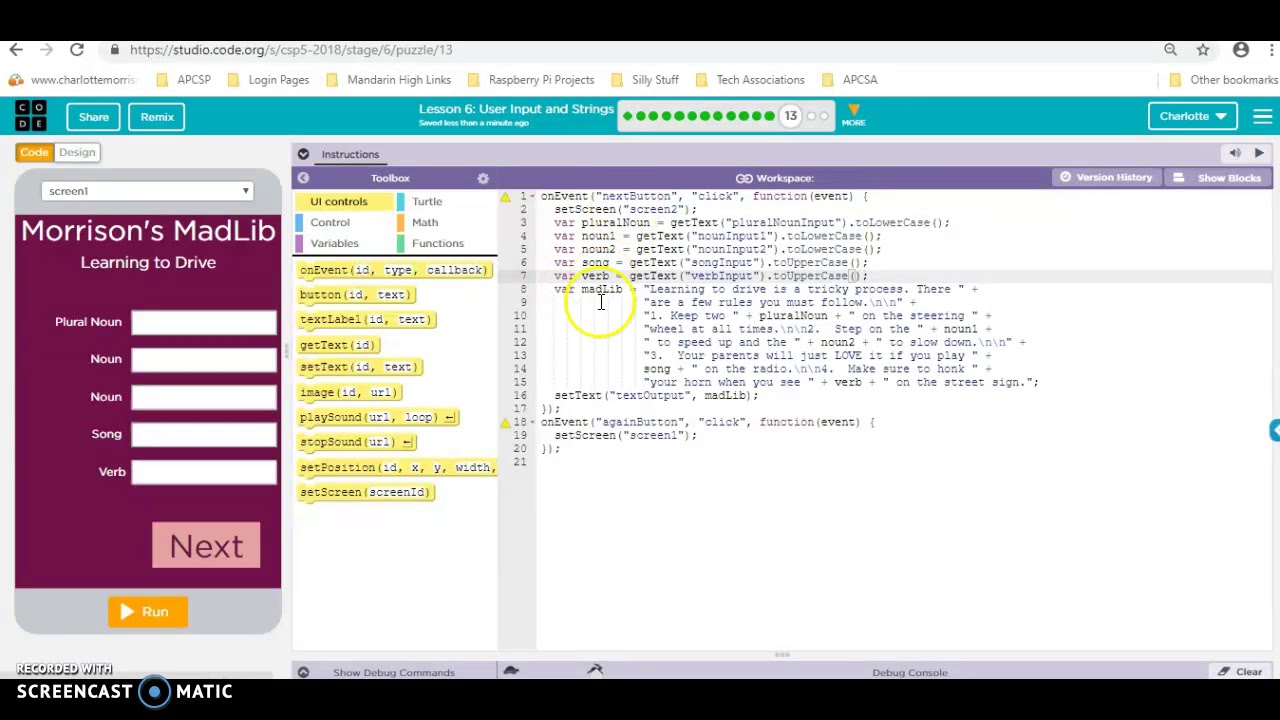This screenshot has width=1280, height=720.
Task: Select the Turtle toolbox category
Action: (427, 201)
